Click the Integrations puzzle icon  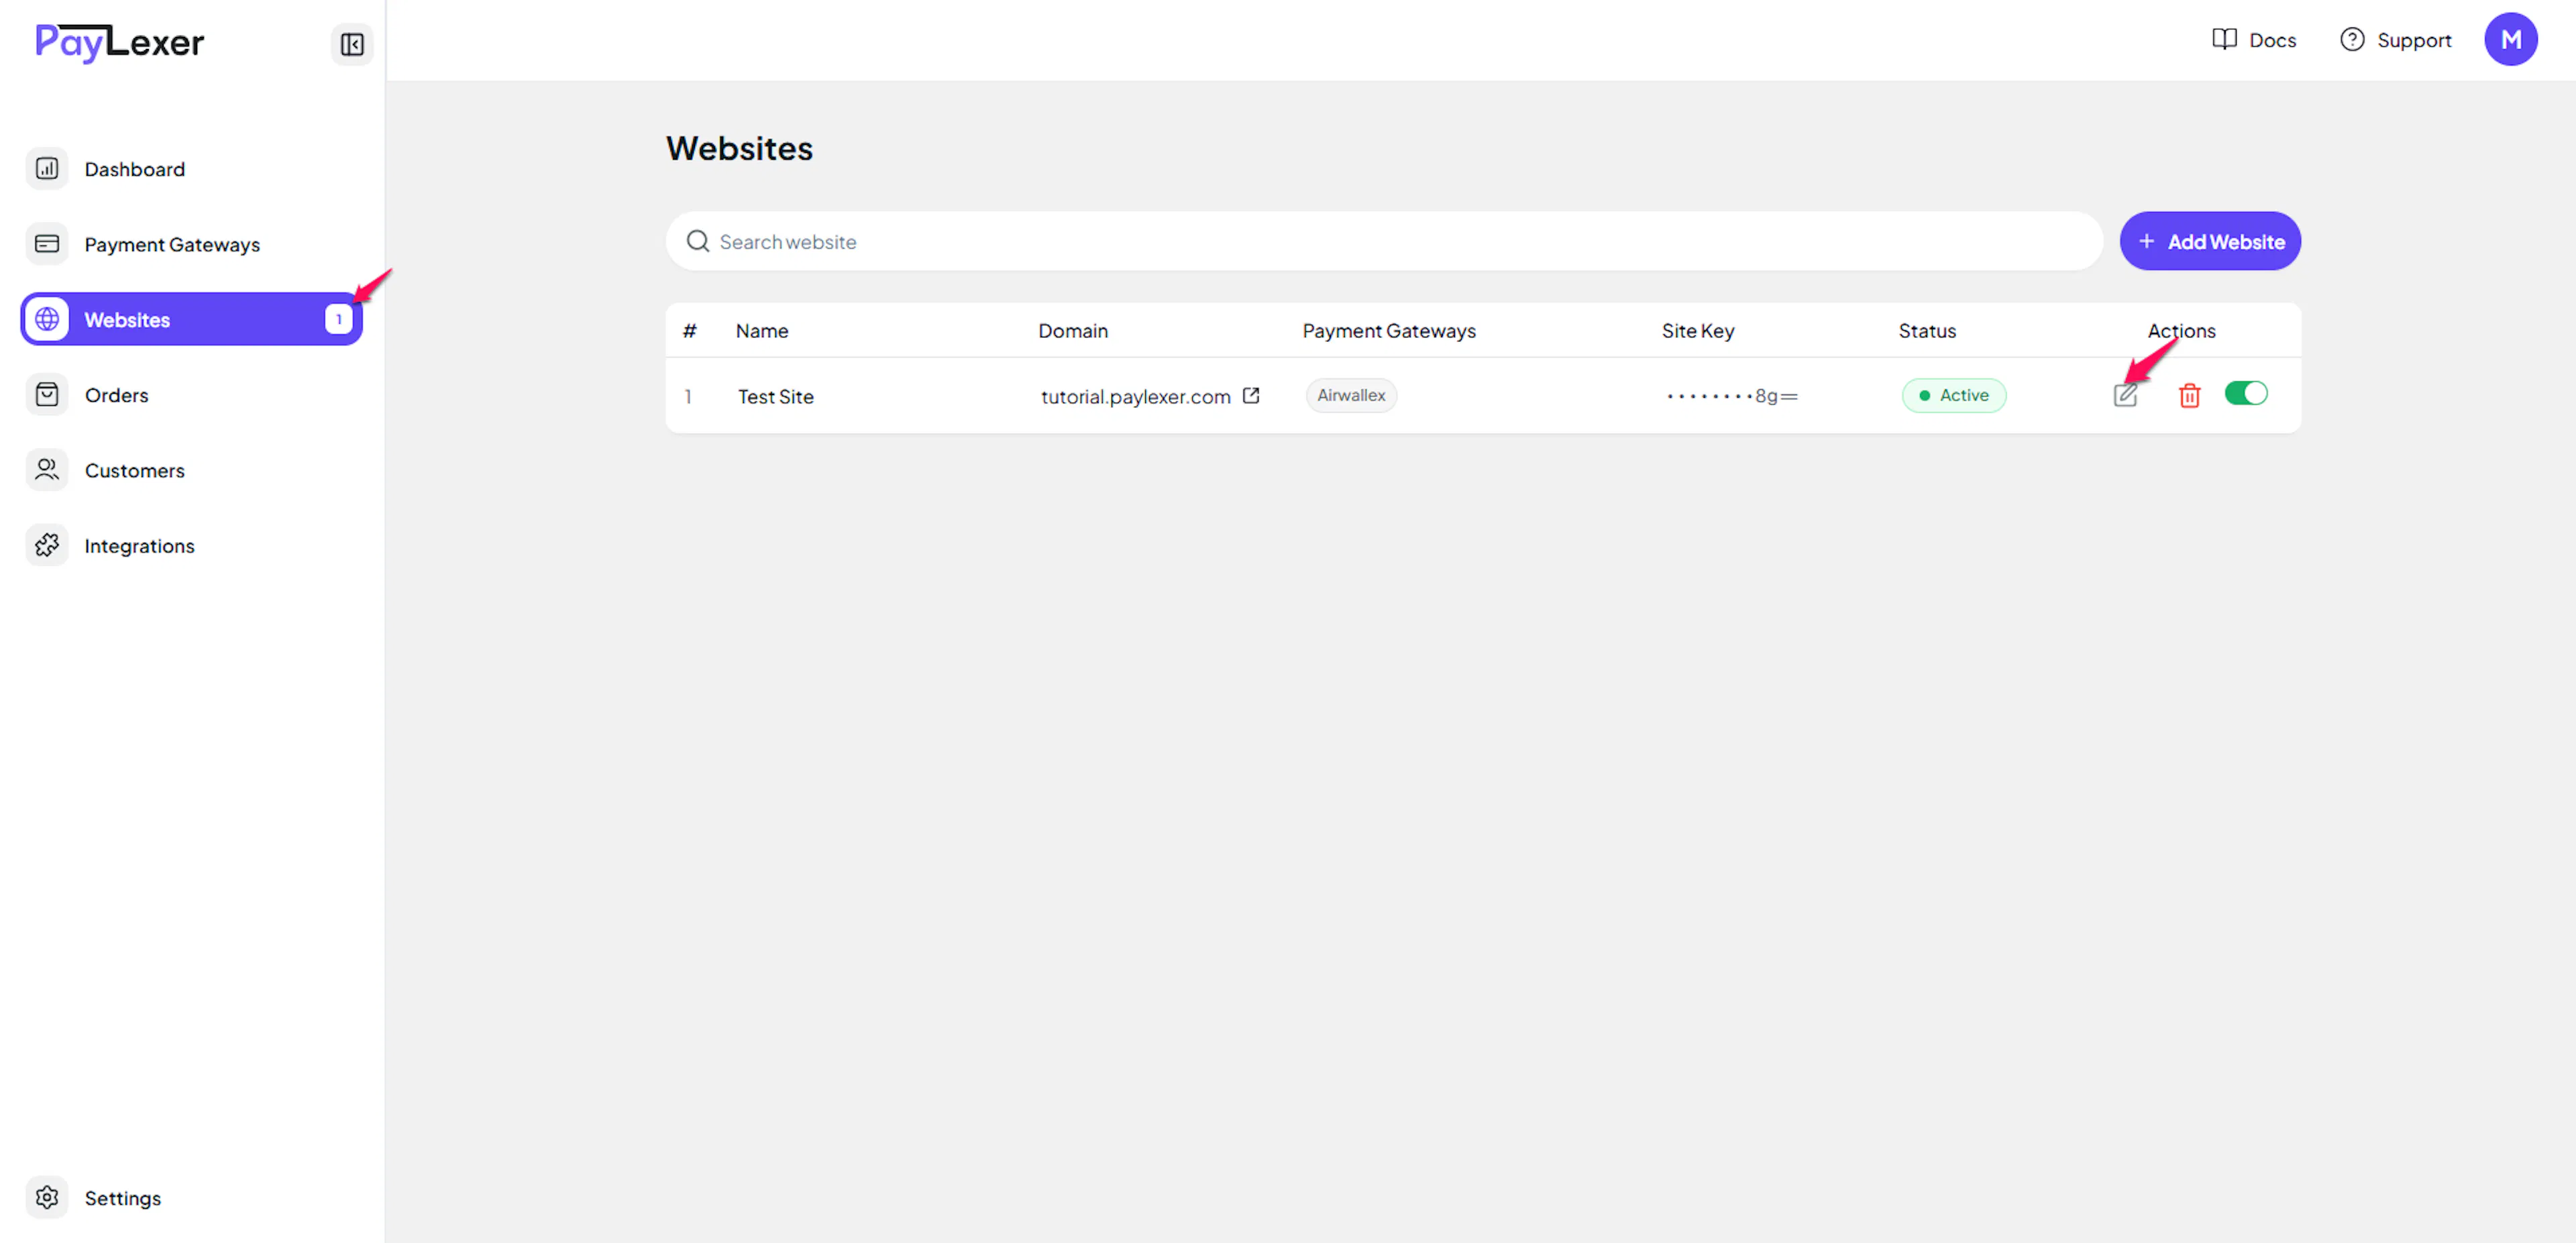(47, 546)
